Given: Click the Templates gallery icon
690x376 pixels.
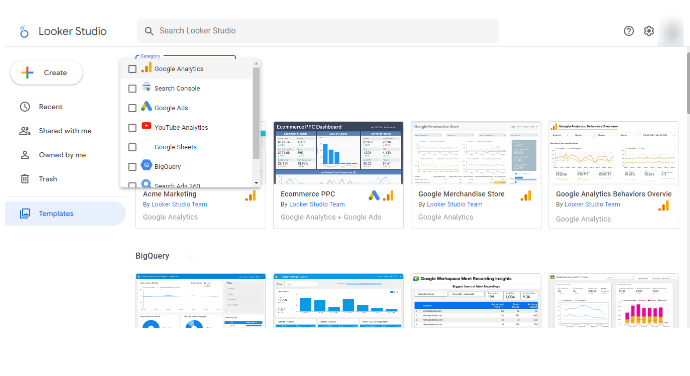Looking at the screenshot, I should coord(25,214).
